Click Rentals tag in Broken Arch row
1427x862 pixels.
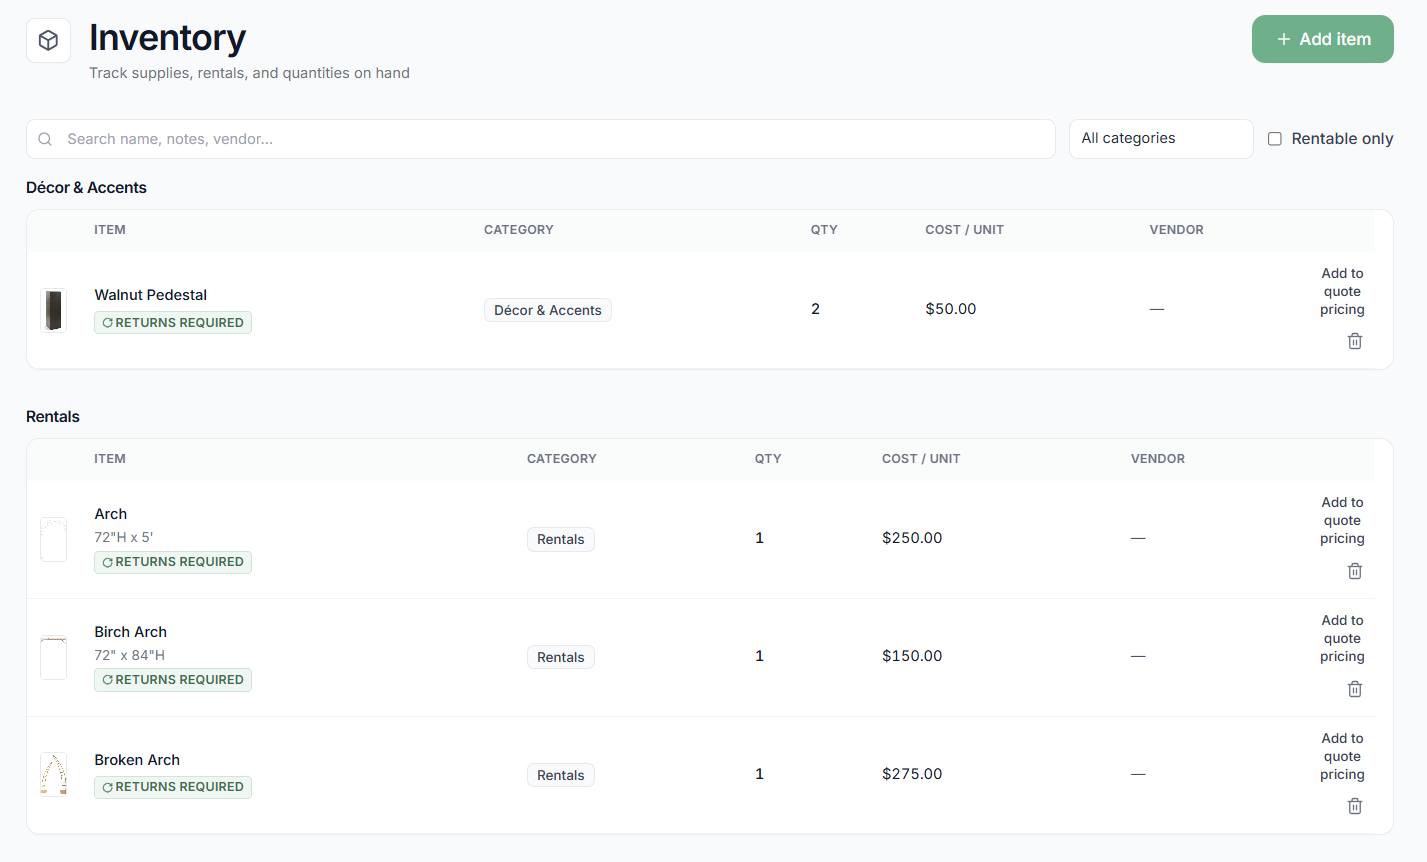[561, 775]
